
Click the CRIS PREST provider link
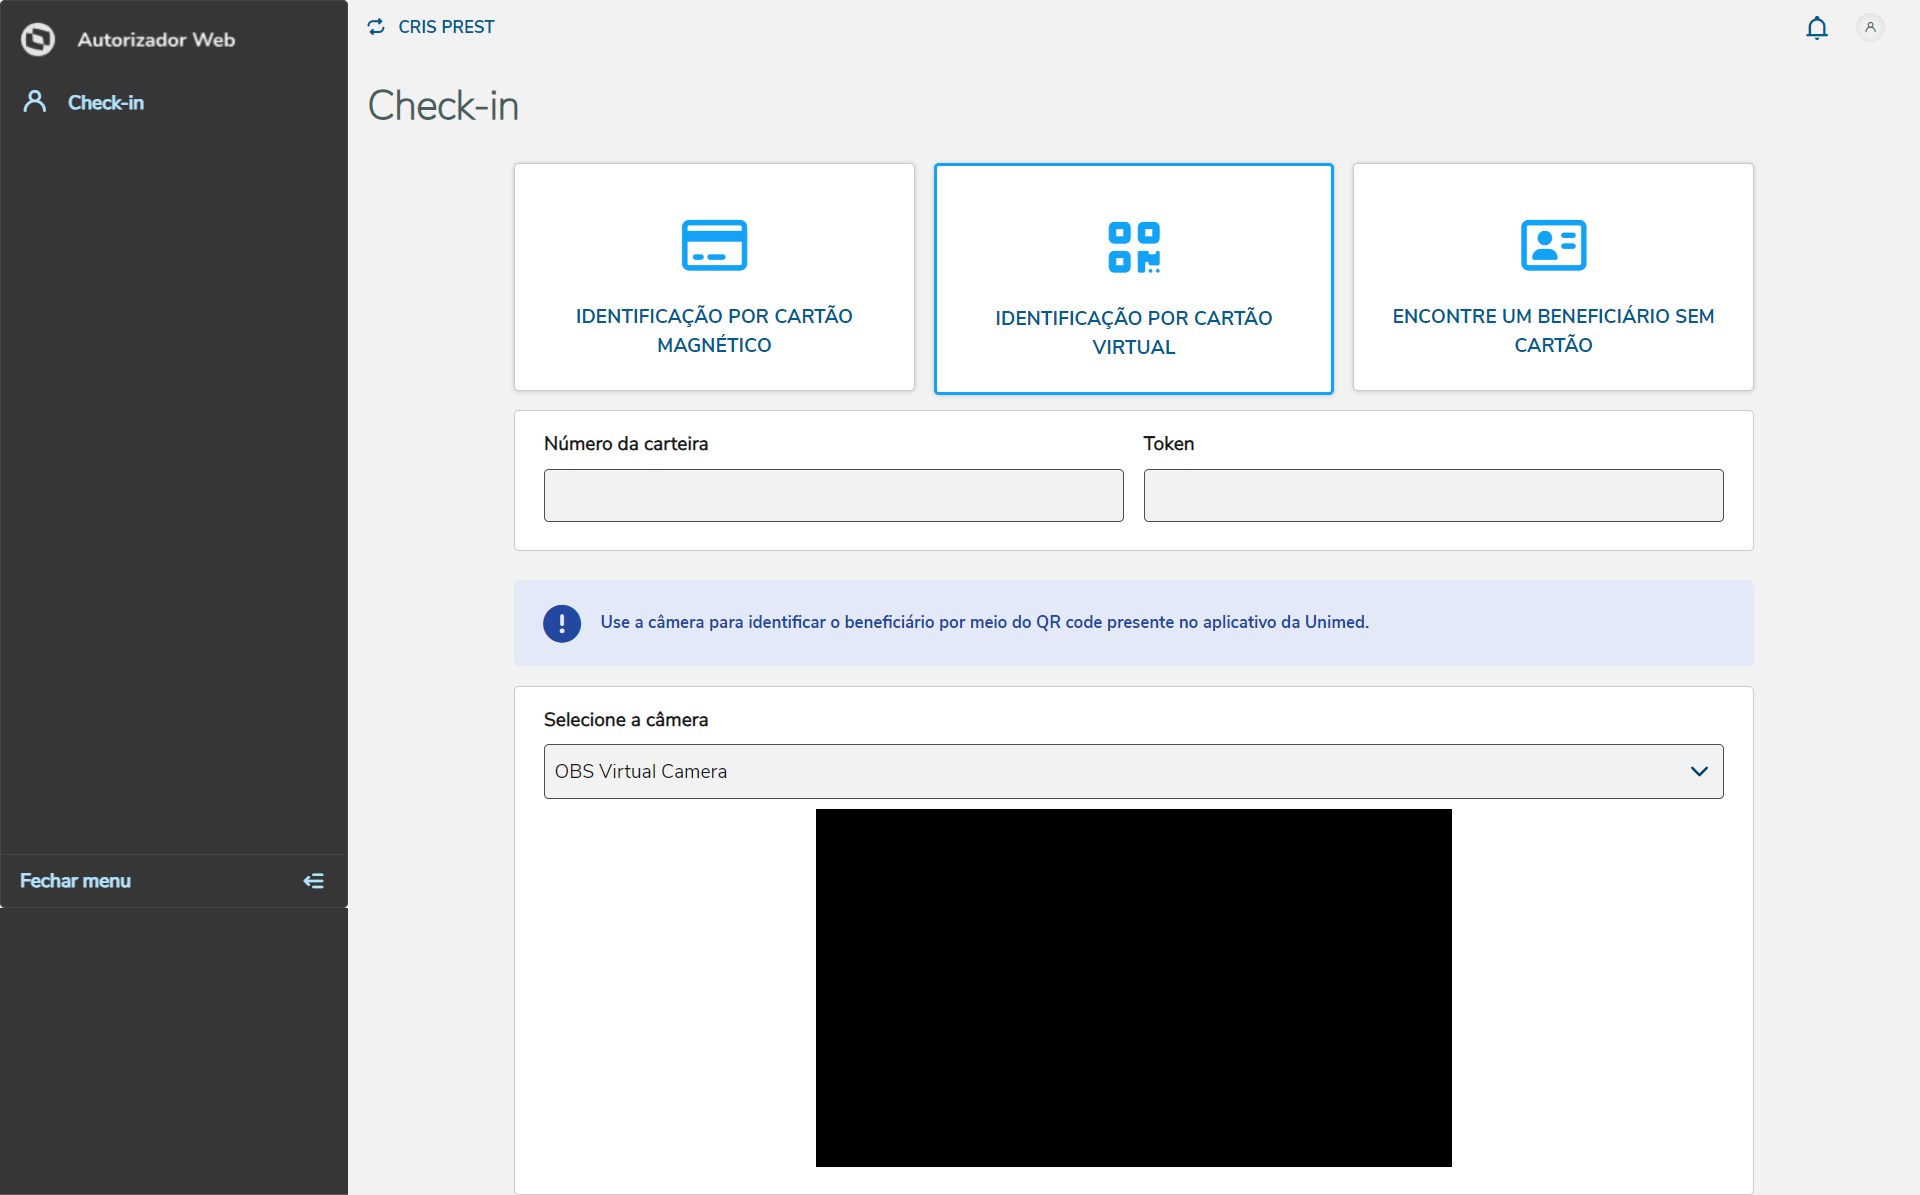(x=446, y=27)
